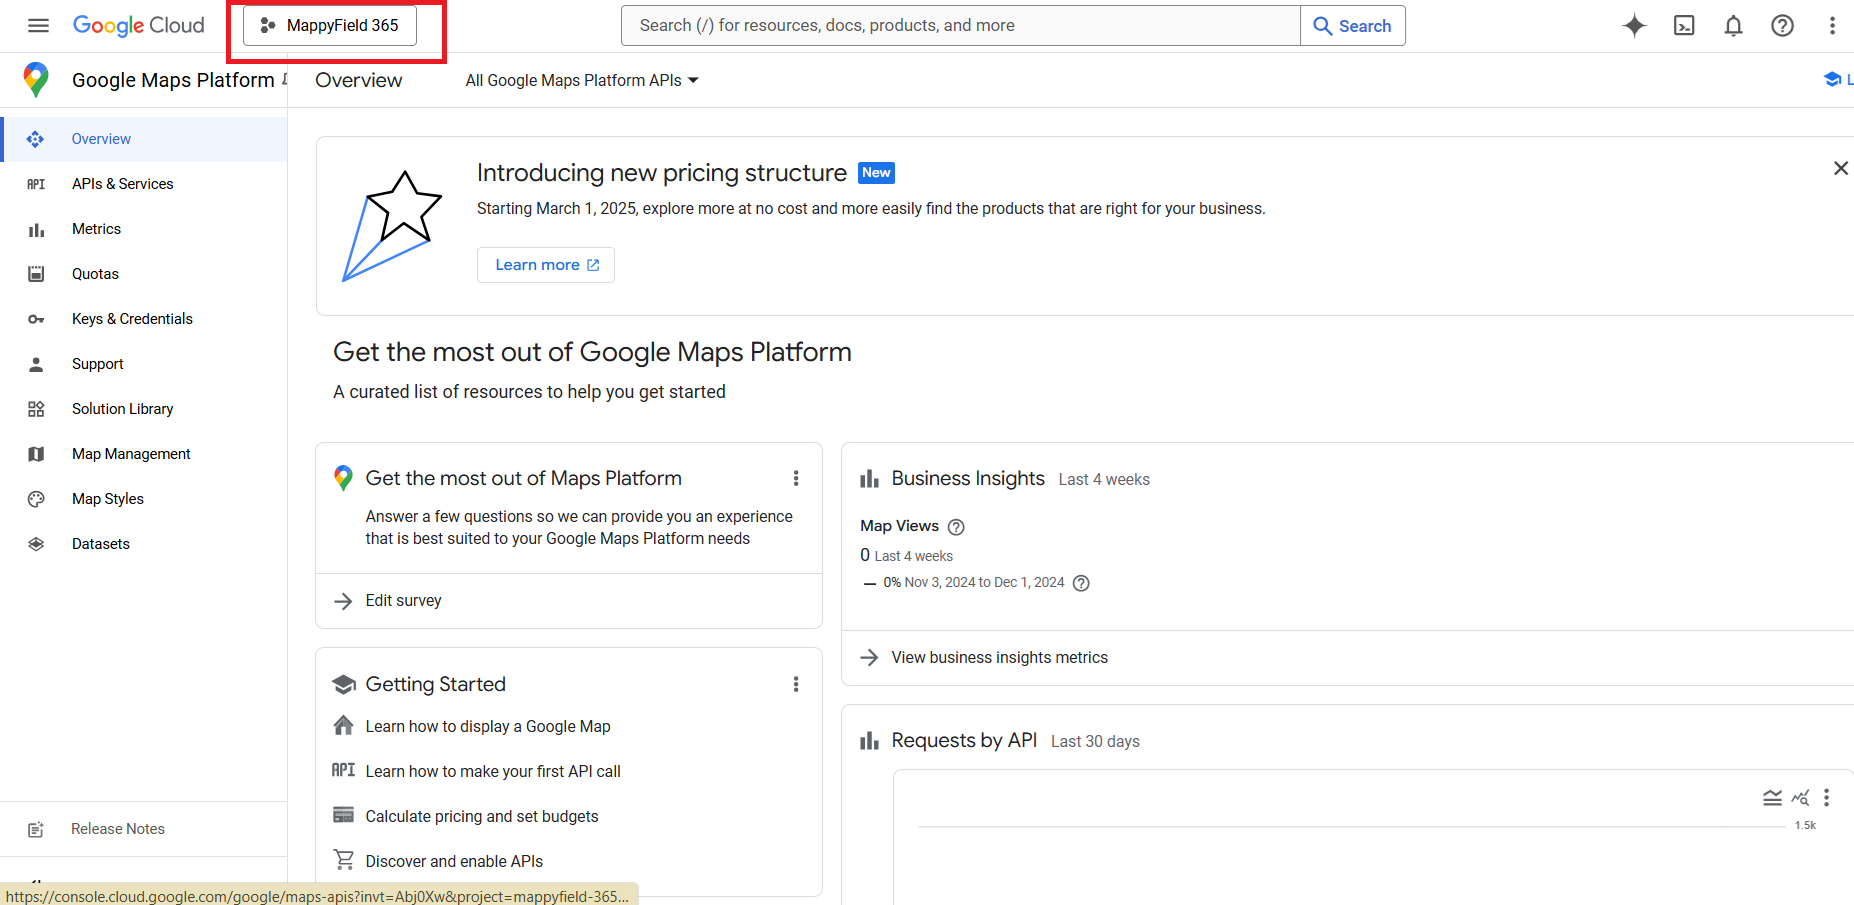1854x905 pixels.
Task: Open the navigation hamburger menu
Action: point(38,25)
